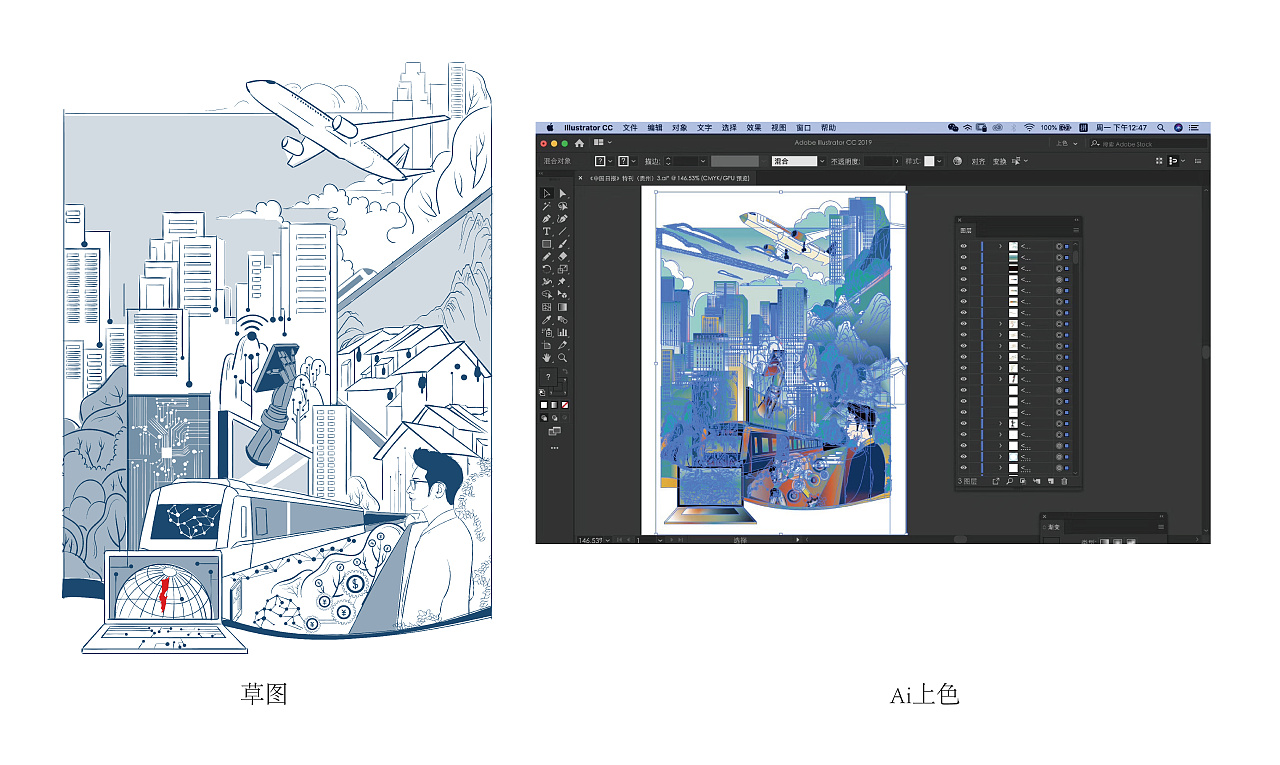This screenshot has width=1280, height=765.
Task: Click the Zoom magnifier tool
Action: click(563, 357)
